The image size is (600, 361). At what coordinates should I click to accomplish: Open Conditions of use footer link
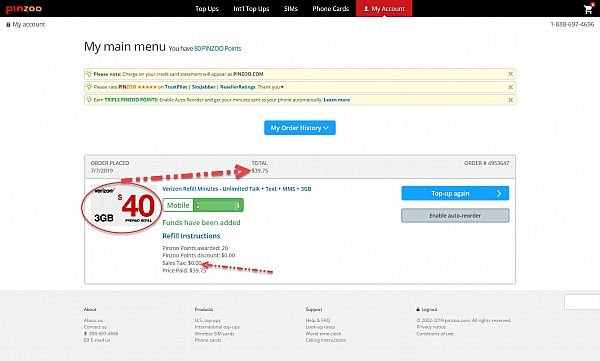[x=435, y=333]
